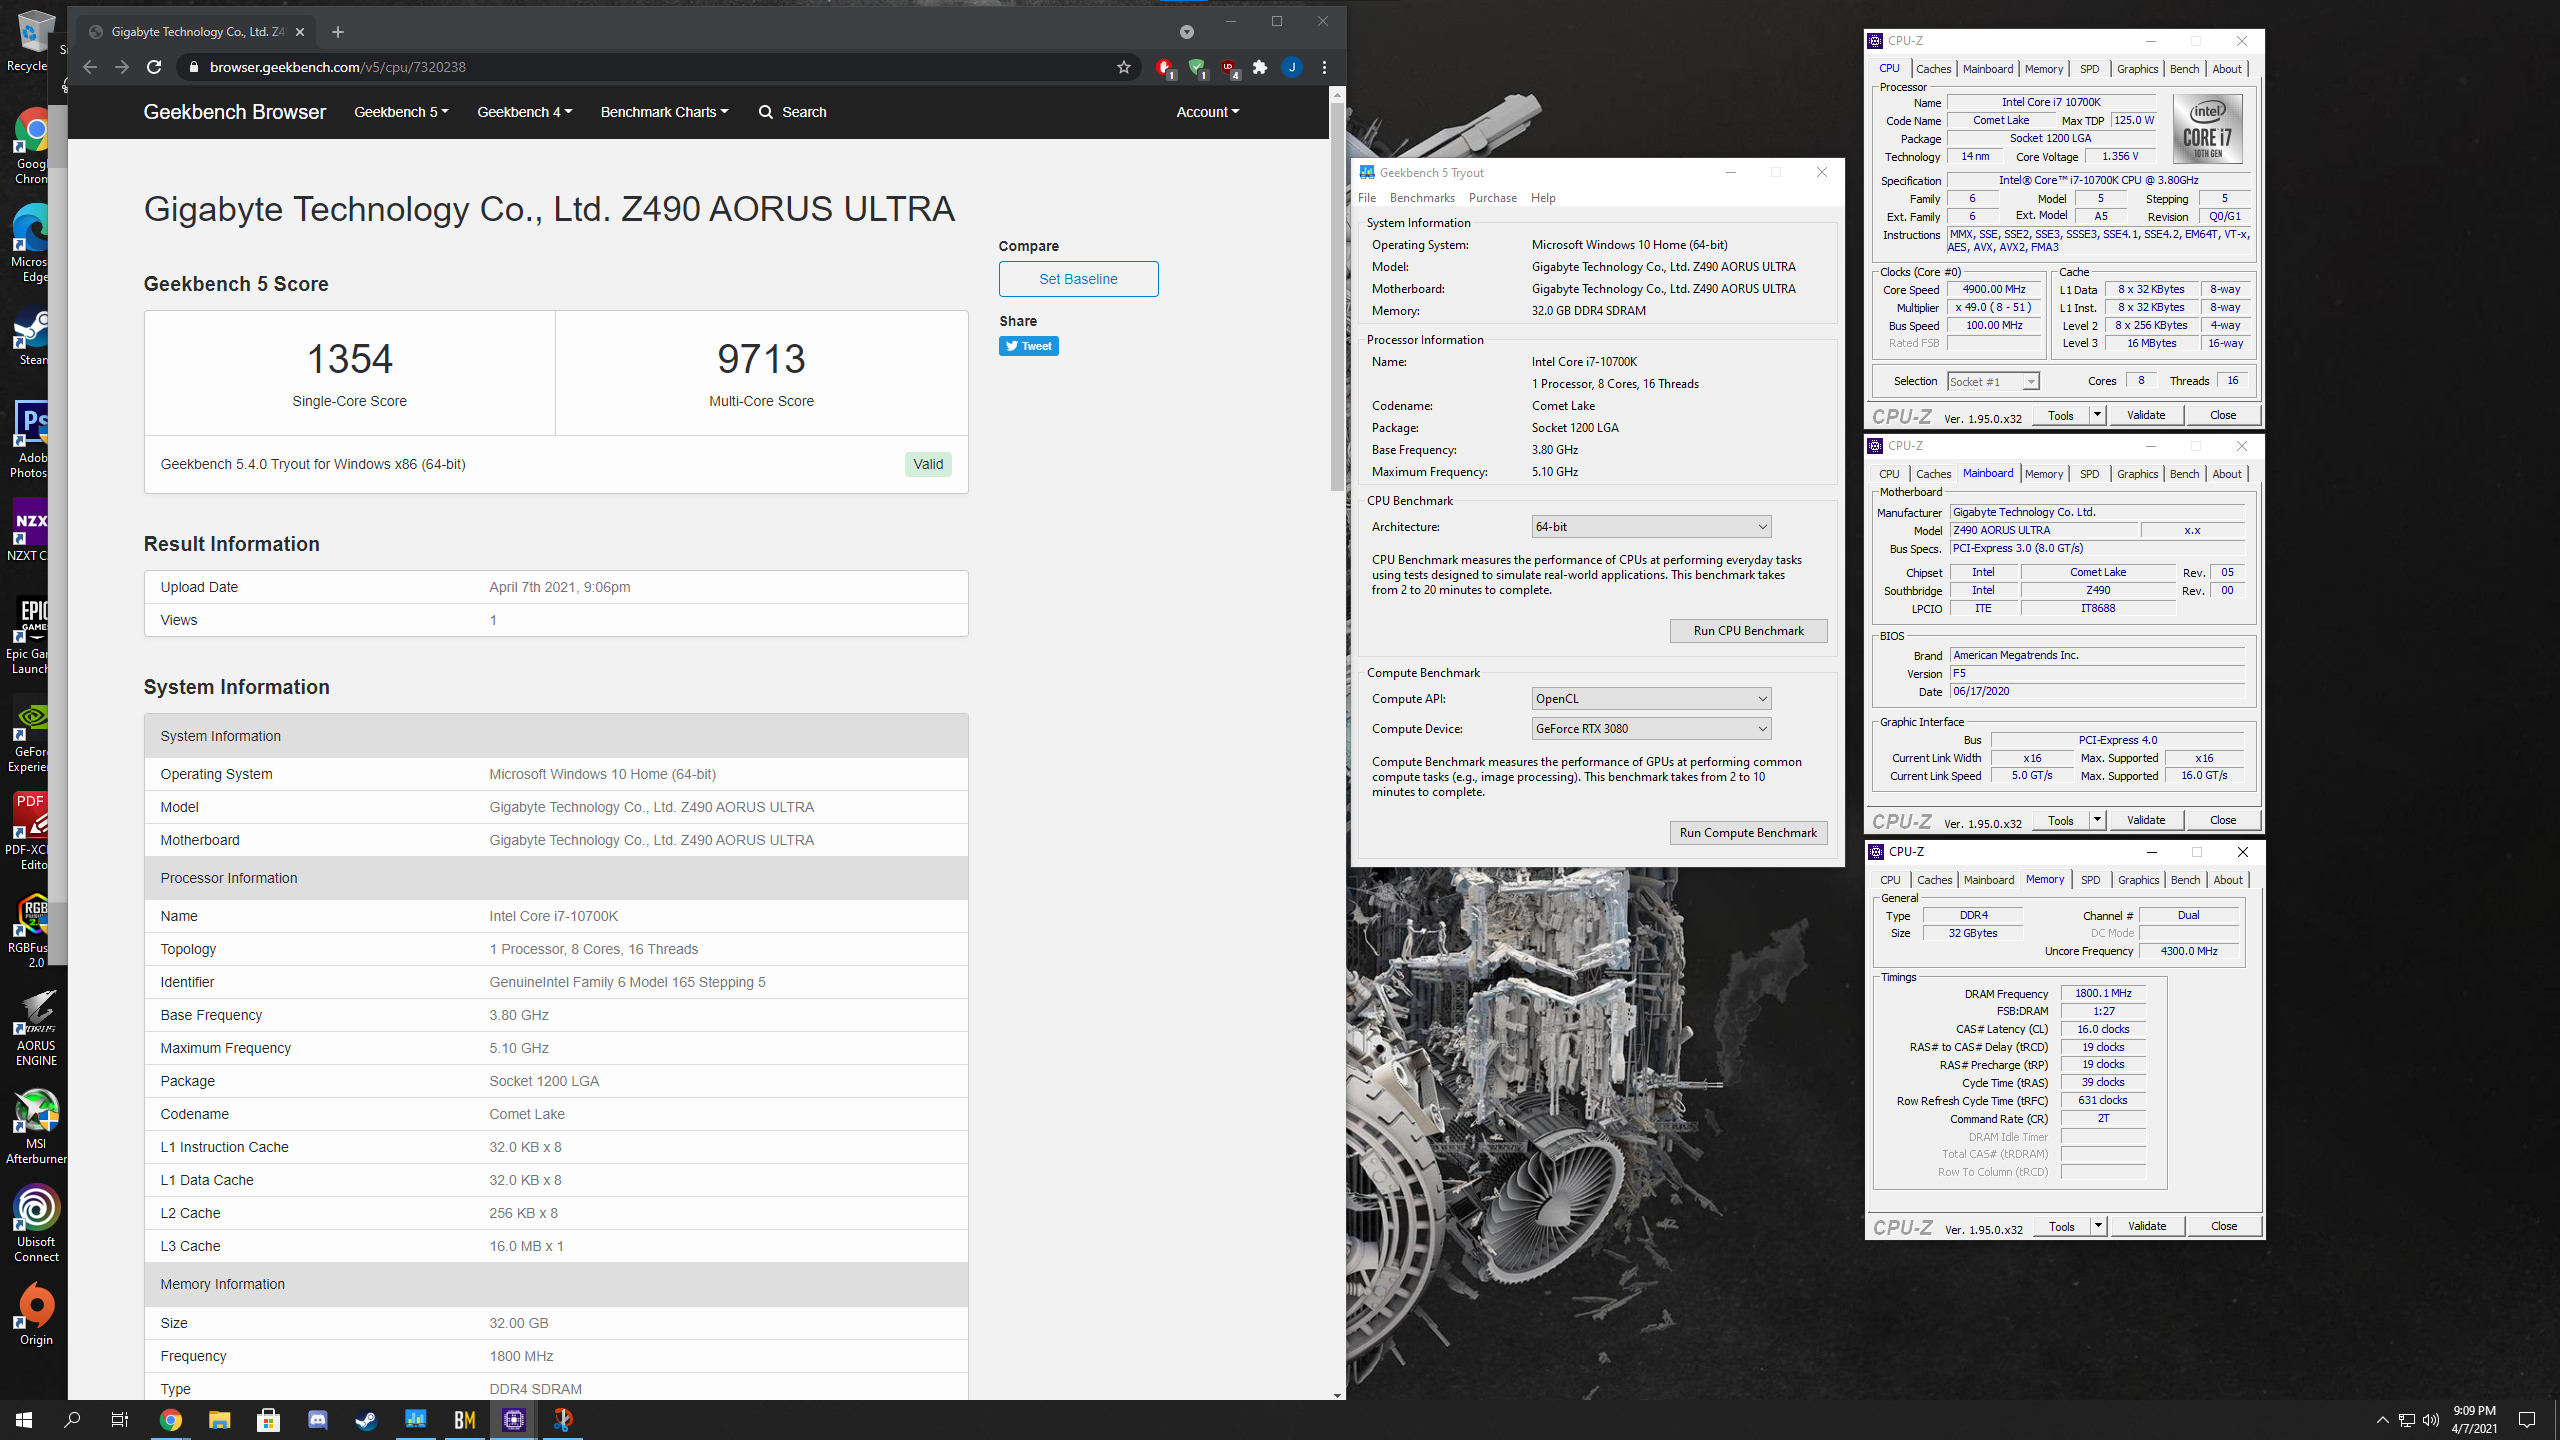Screen dimensions: 2560x1440
Task: Open the Architecture 64-bit combo box
Action: 1651,527
